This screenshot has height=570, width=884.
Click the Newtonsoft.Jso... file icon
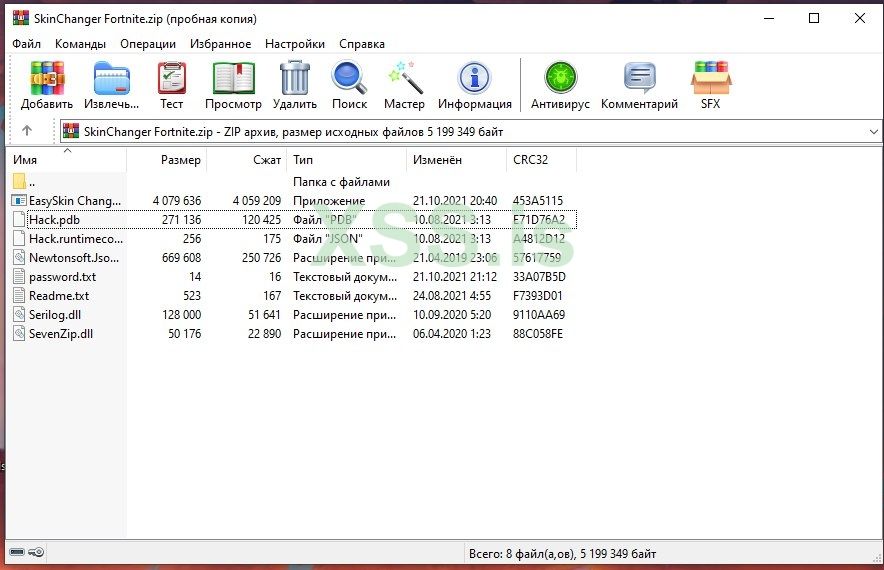click(19, 258)
